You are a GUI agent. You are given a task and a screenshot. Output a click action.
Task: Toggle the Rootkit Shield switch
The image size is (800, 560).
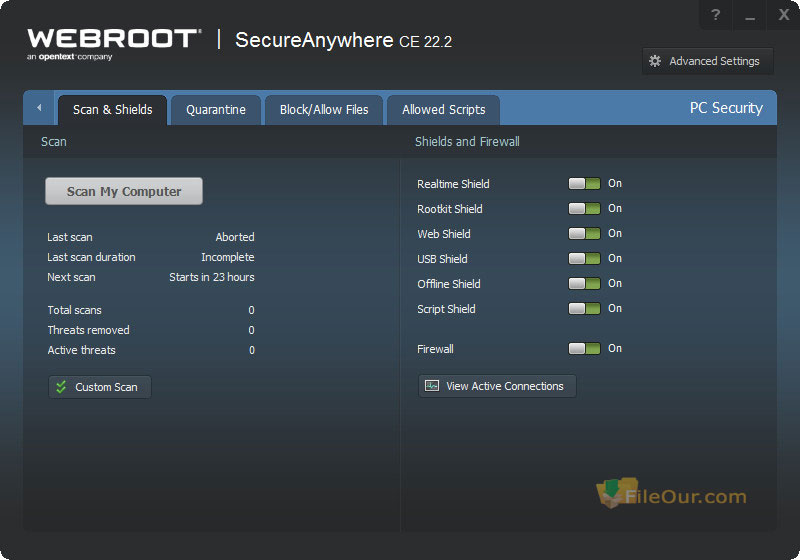click(x=584, y=209)
